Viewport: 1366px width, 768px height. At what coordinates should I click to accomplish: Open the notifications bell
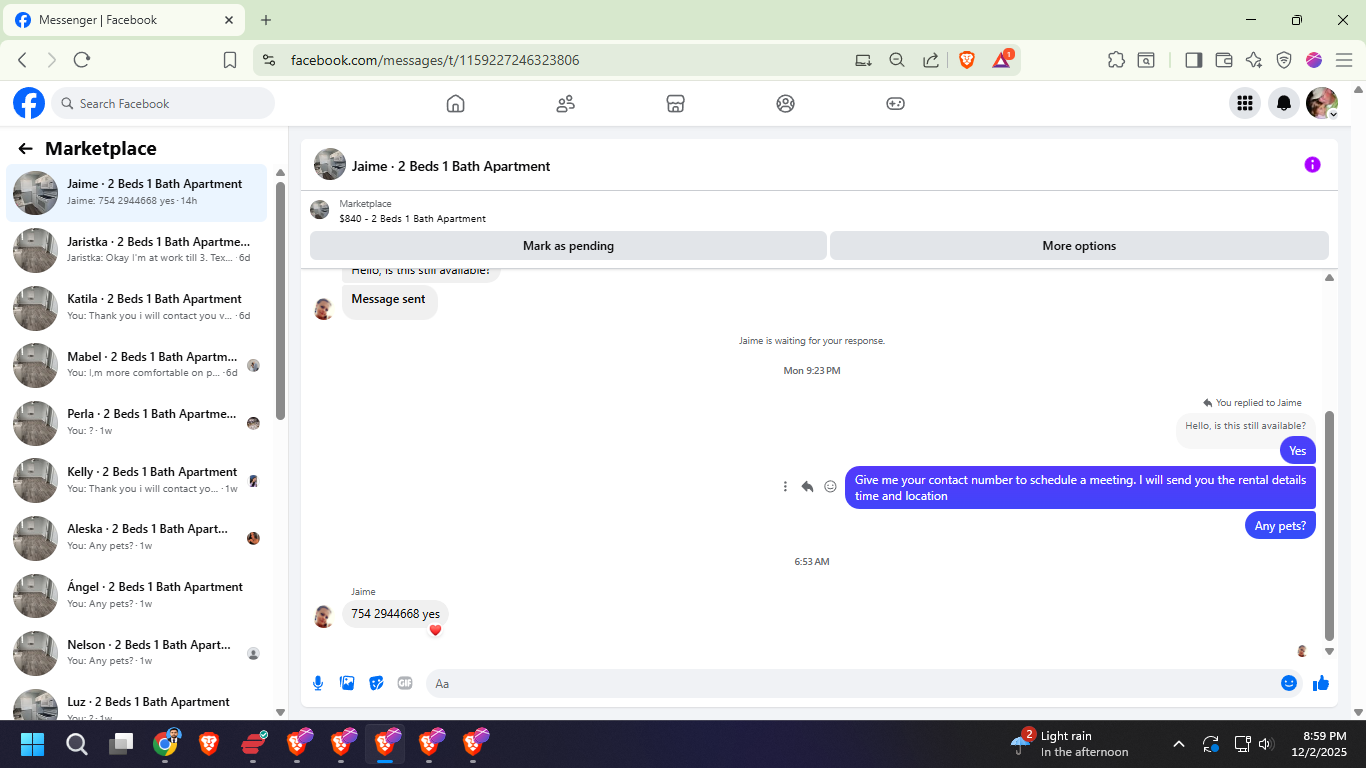[1284, 103]
